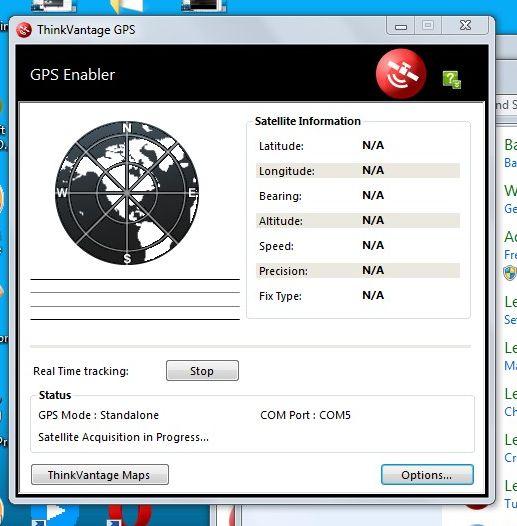Click the 'Precision:' label
Screen dimensions: 517x526
283,271
